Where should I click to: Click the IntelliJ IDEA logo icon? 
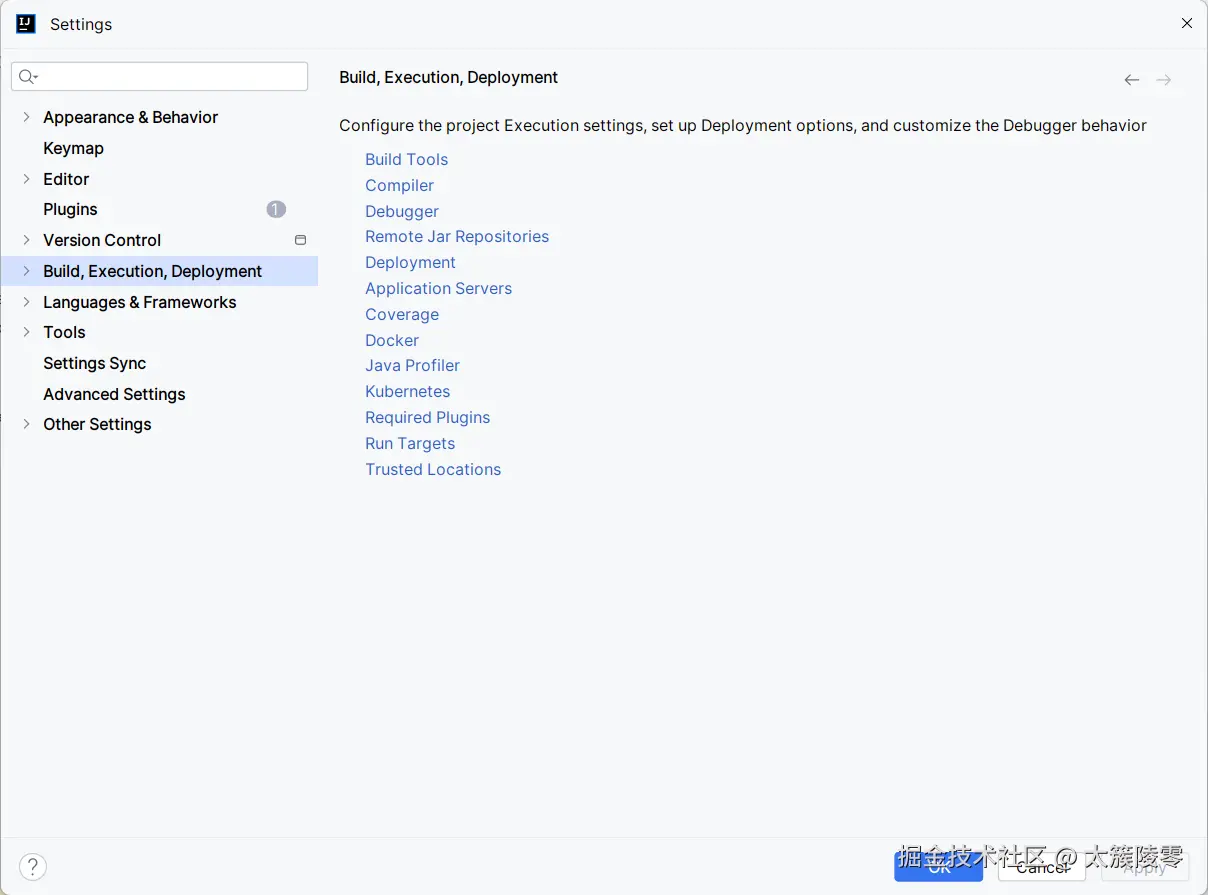tap(26, 24)
